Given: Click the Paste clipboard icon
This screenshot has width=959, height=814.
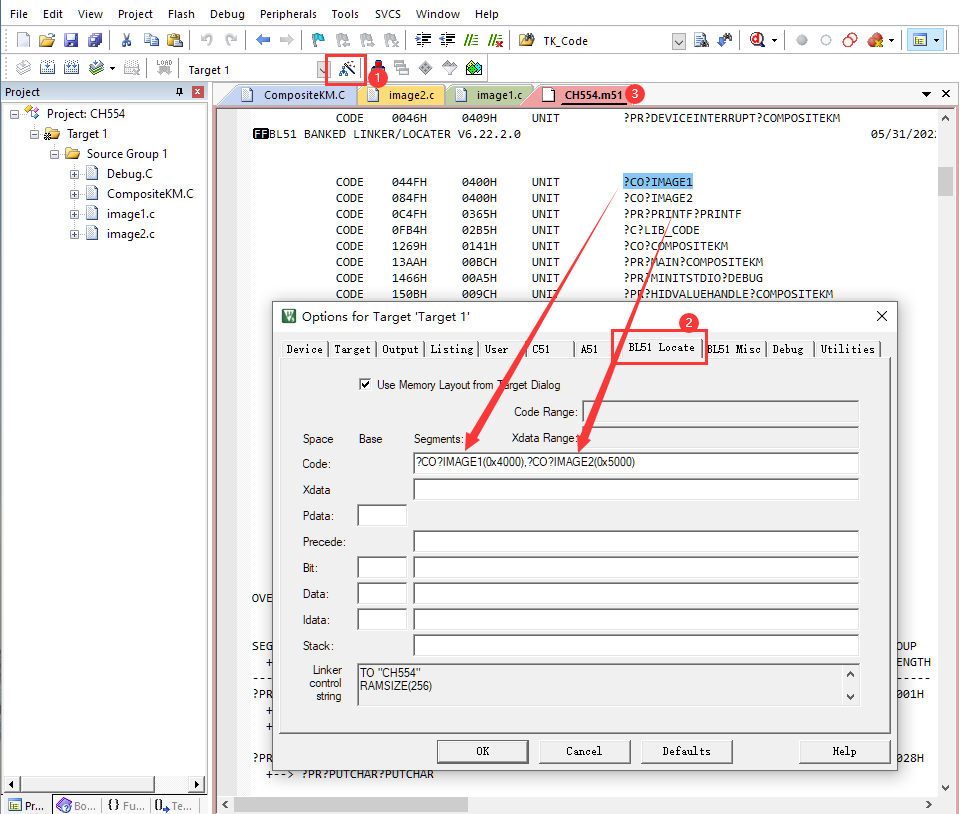Looking at the screenshot, I should 175,41.
